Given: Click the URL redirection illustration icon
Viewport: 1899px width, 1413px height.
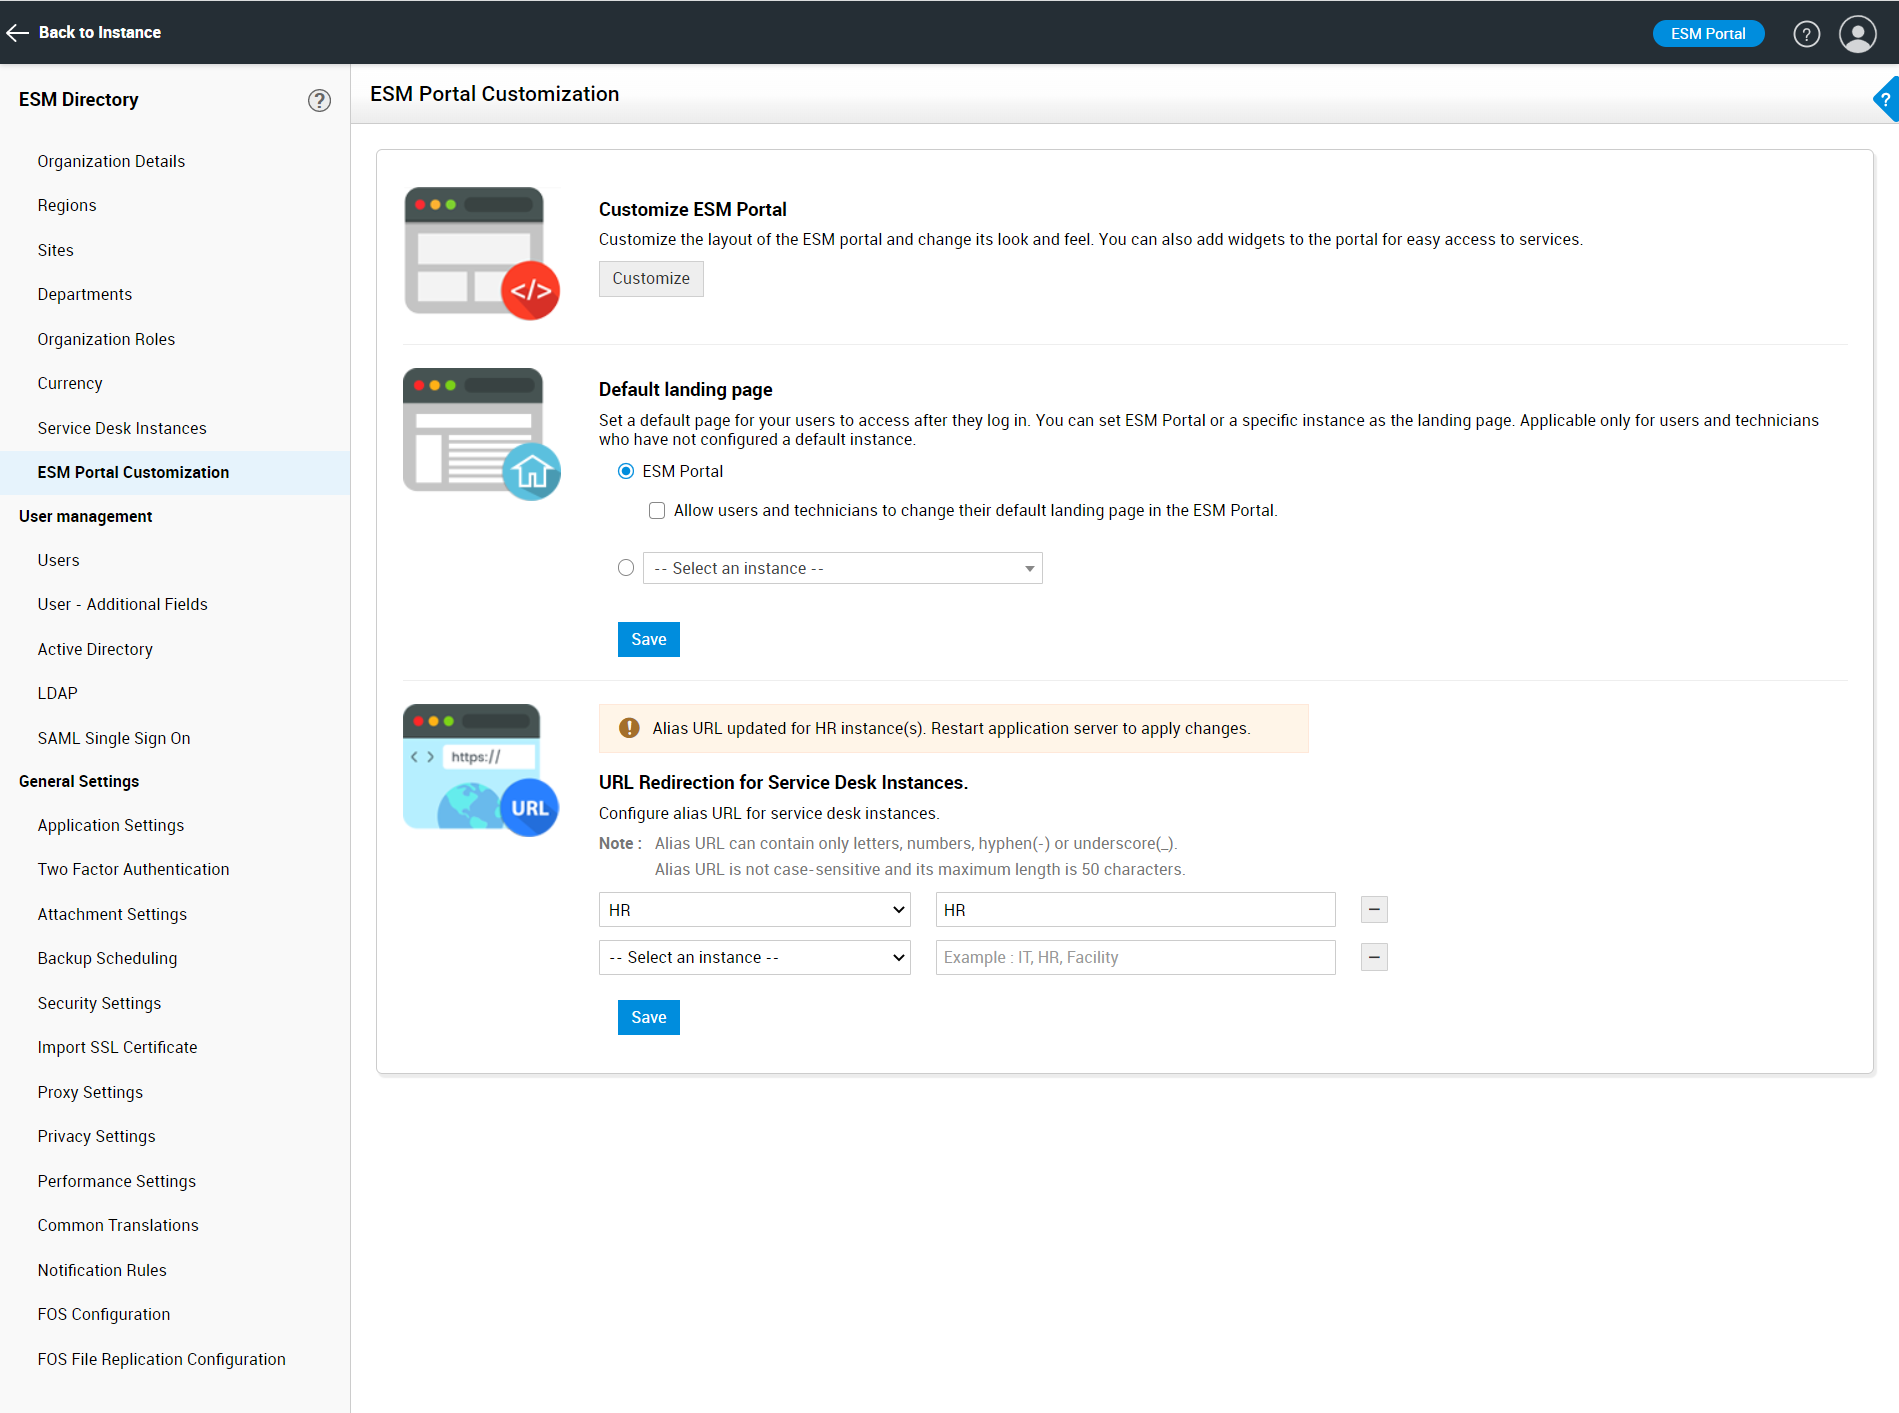Looking at the screenshot, I should click(481, 769).
